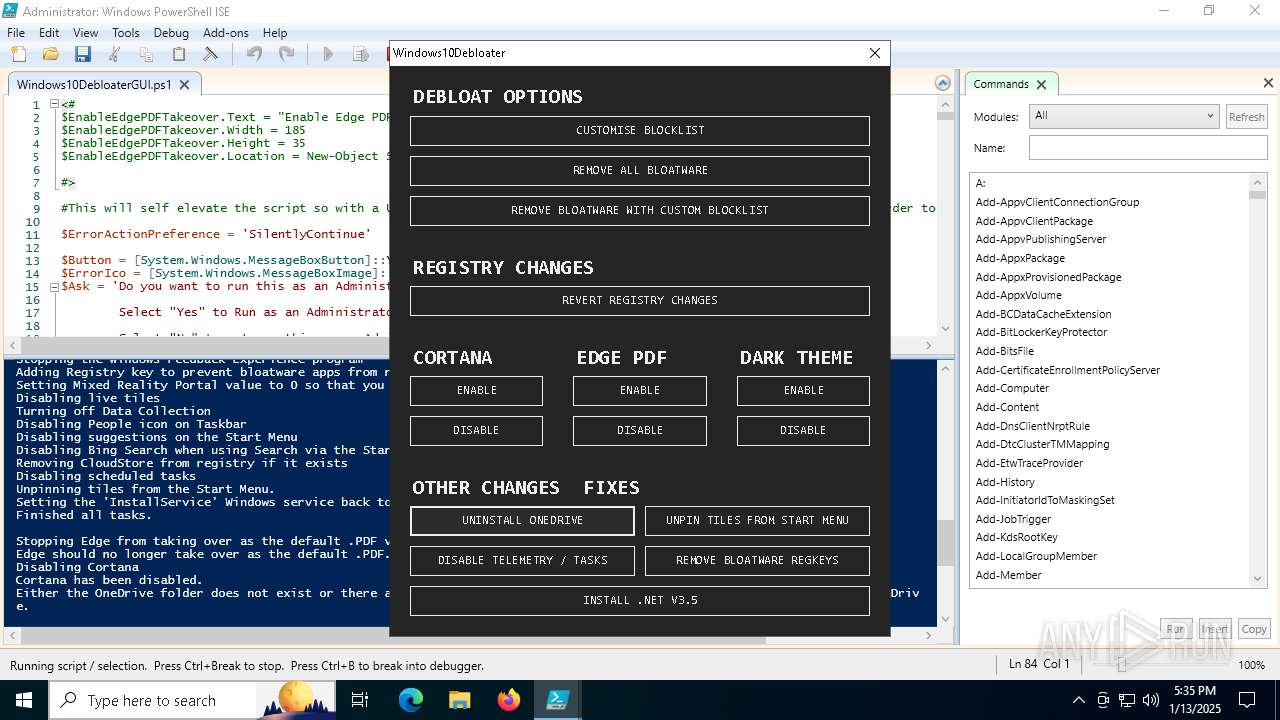This screenshot has width=1280, height=720.
Task: Click the taskbar search box
Action: tap(193, 700)
